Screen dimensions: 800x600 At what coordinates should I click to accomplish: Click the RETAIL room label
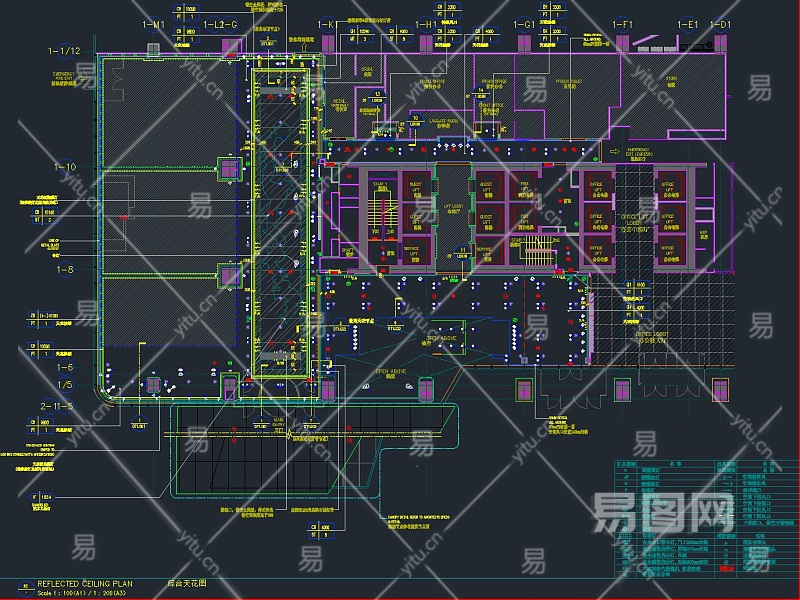[x=340, y=105]
